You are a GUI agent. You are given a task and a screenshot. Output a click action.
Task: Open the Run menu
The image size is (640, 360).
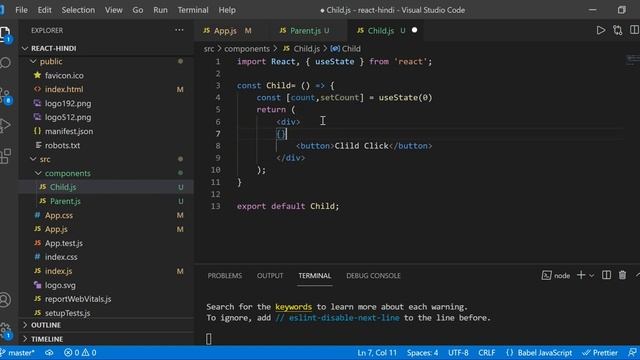(x=160, y=10)
